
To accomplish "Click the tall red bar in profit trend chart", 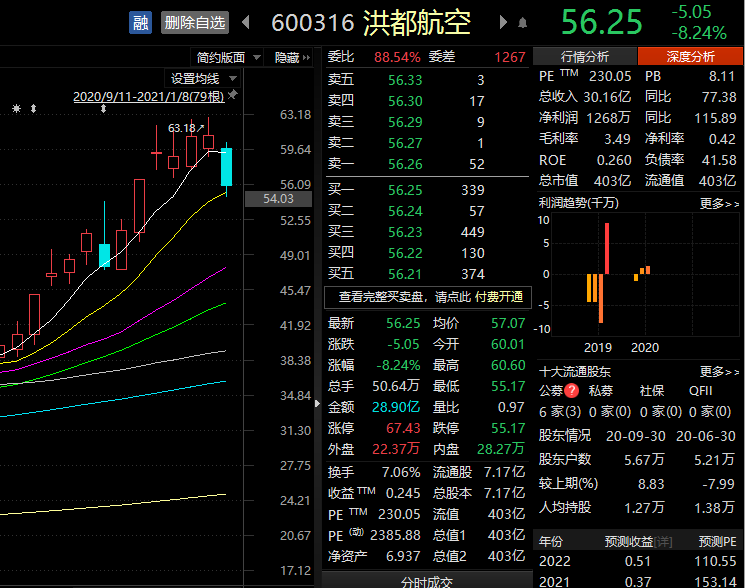I will 607,248.
